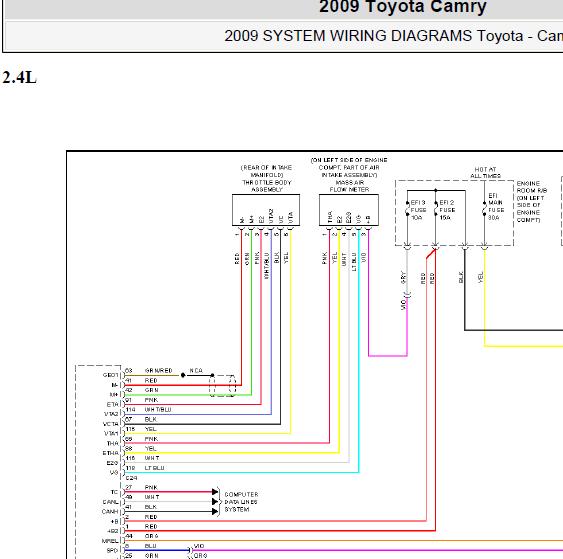The image size is (563, 559).
Task: Click pin number '27' beside the TC terminal
Action: pyautogui.click(x=129, y=488)
